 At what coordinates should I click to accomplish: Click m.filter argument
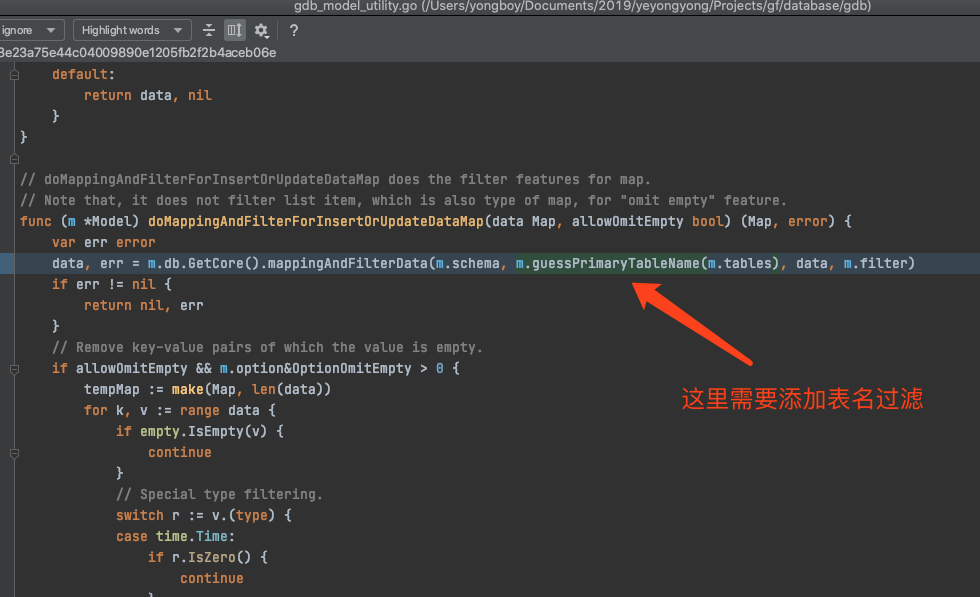[x=875, y=263]
